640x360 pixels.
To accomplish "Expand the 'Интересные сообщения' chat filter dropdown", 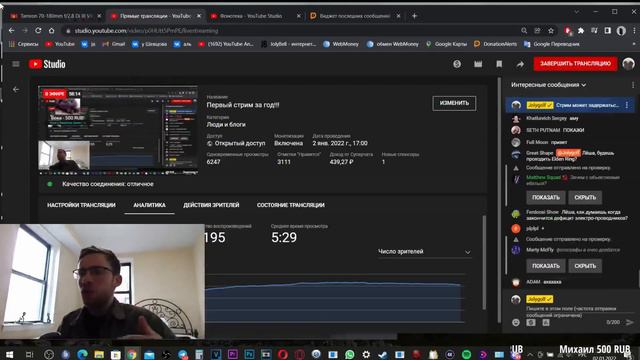I will [x=549, y=85].
